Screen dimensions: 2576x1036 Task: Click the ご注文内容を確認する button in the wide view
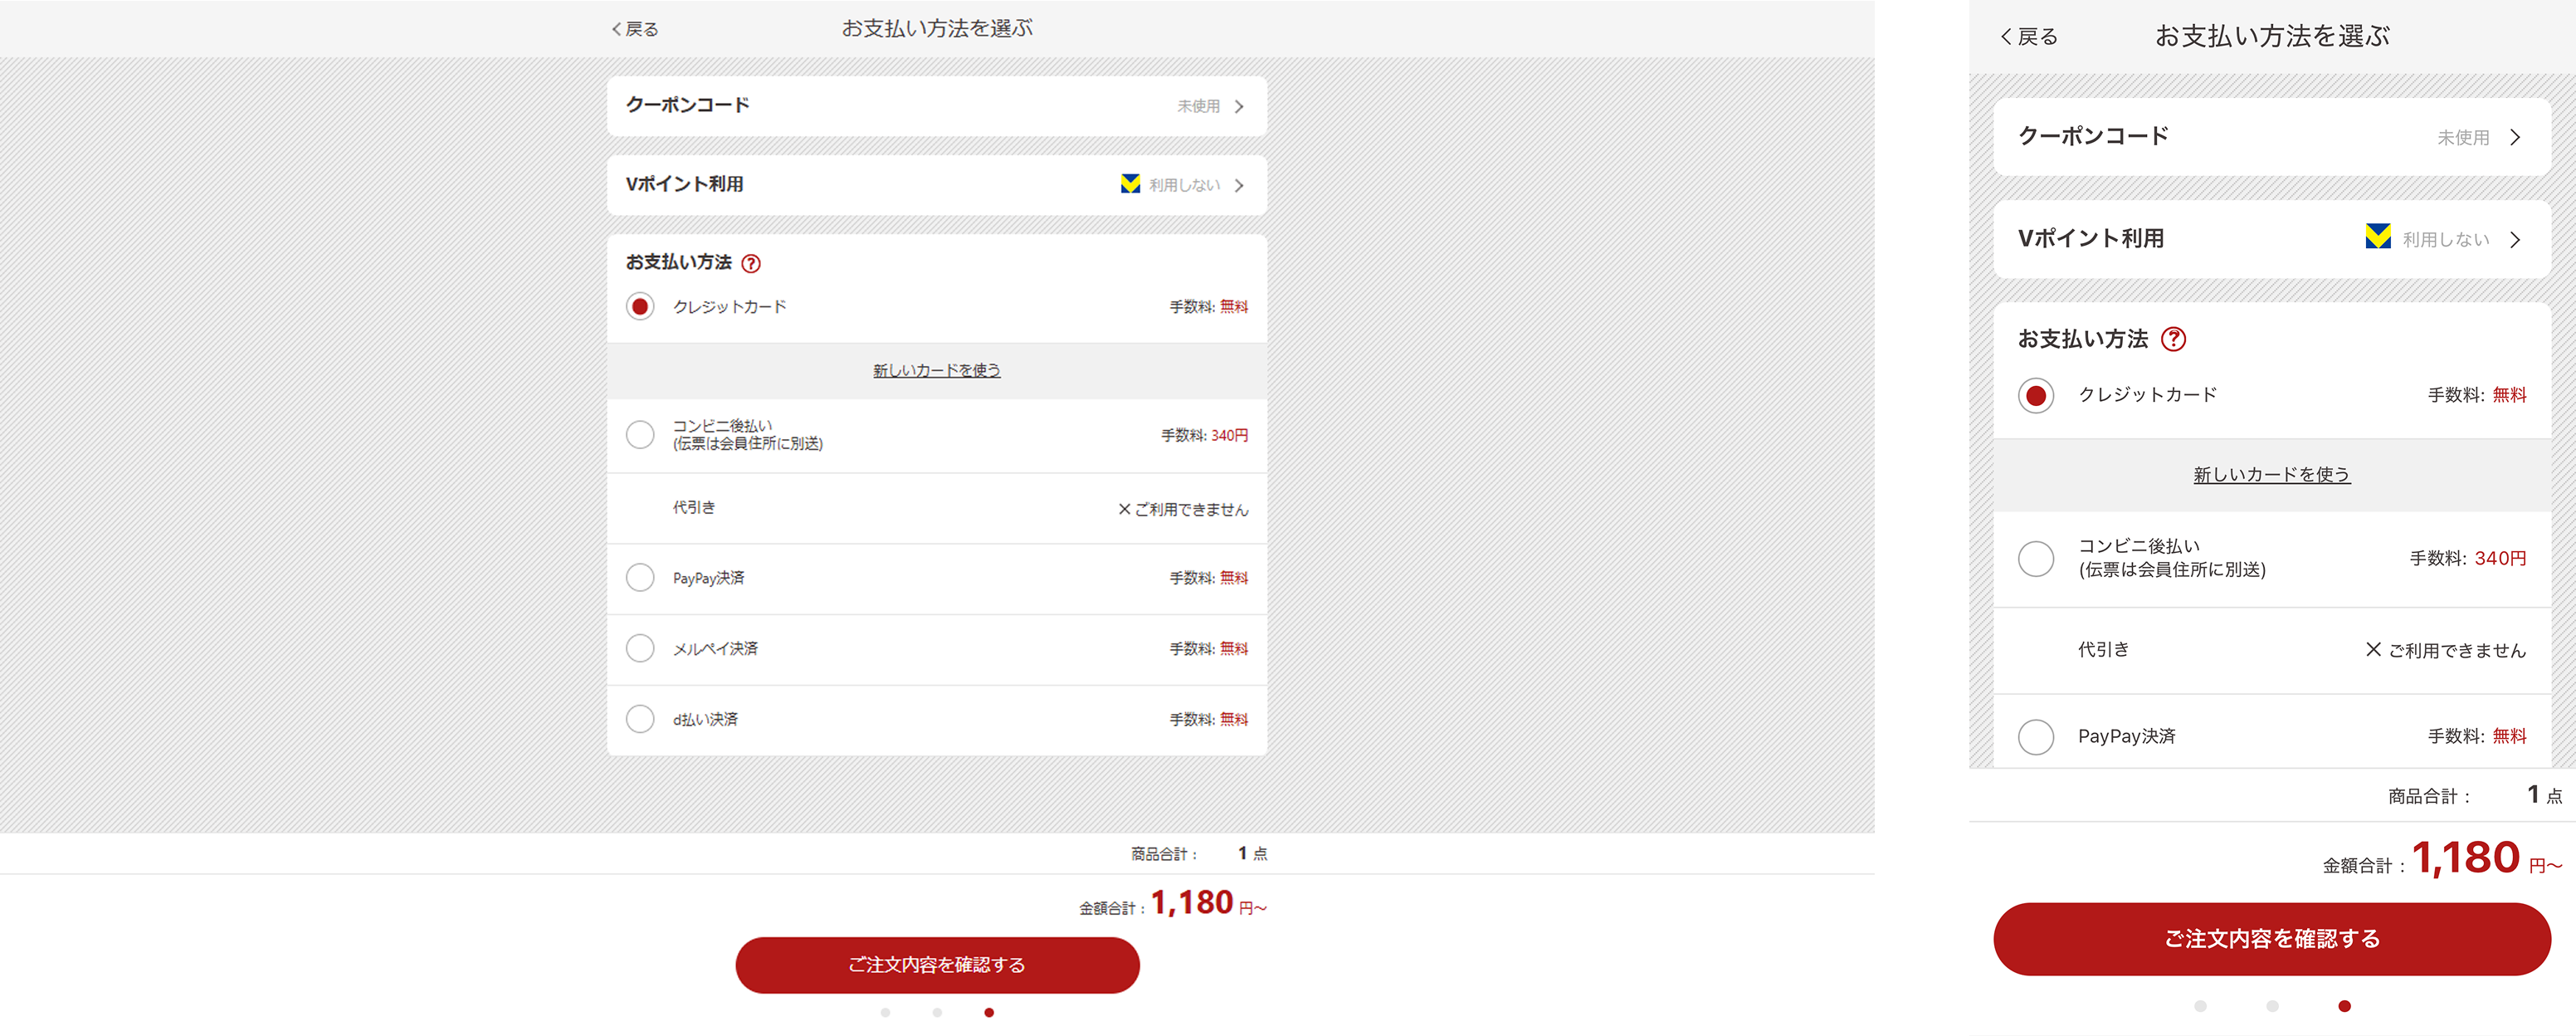coord(937,965)
